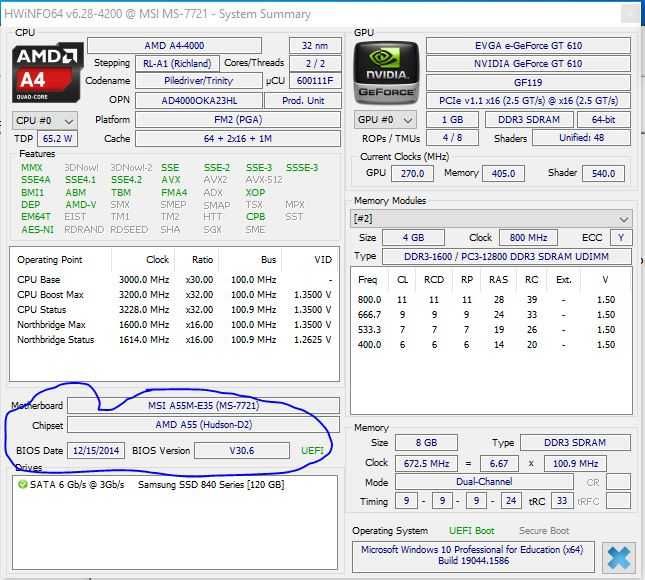Click the green SATA drive health icon
This screenshot has height=580, width=645.
[22, 485]
